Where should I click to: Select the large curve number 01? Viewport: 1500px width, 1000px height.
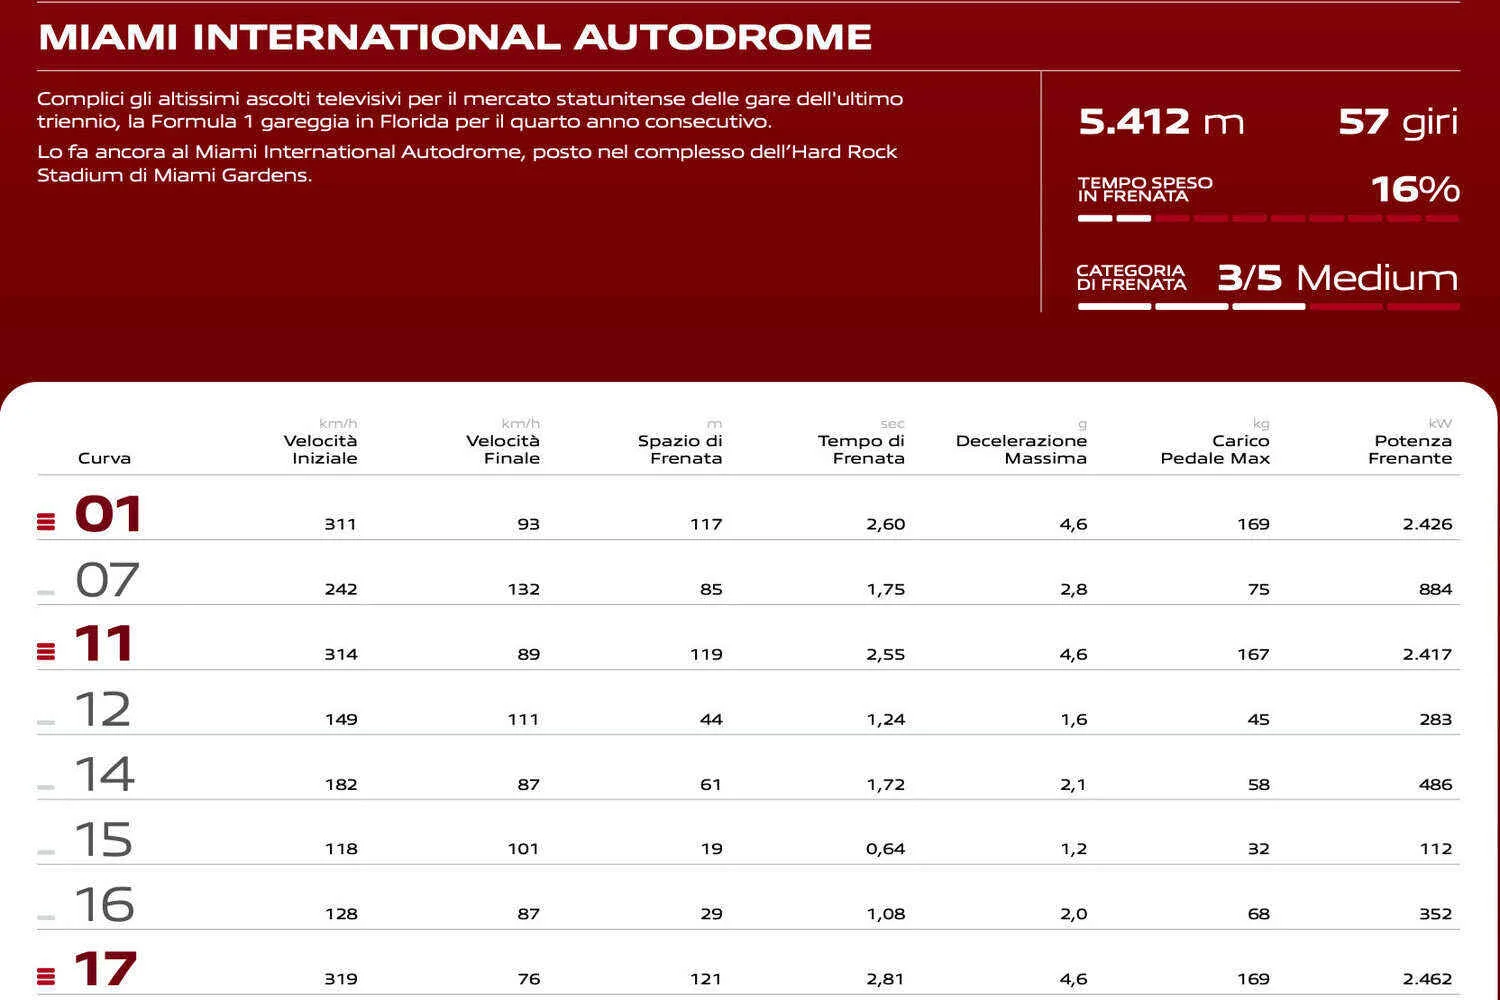tap(108, 515)
